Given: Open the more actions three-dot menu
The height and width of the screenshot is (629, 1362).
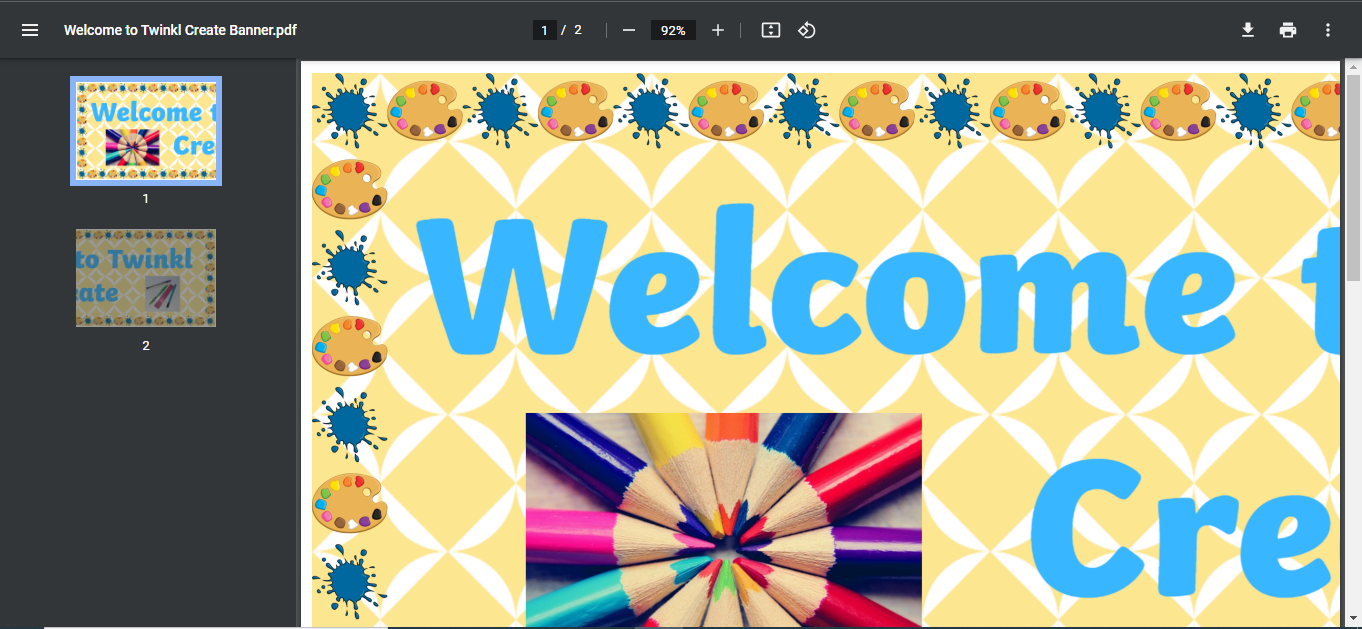Looking at the screenshot, I should 1328,30.
